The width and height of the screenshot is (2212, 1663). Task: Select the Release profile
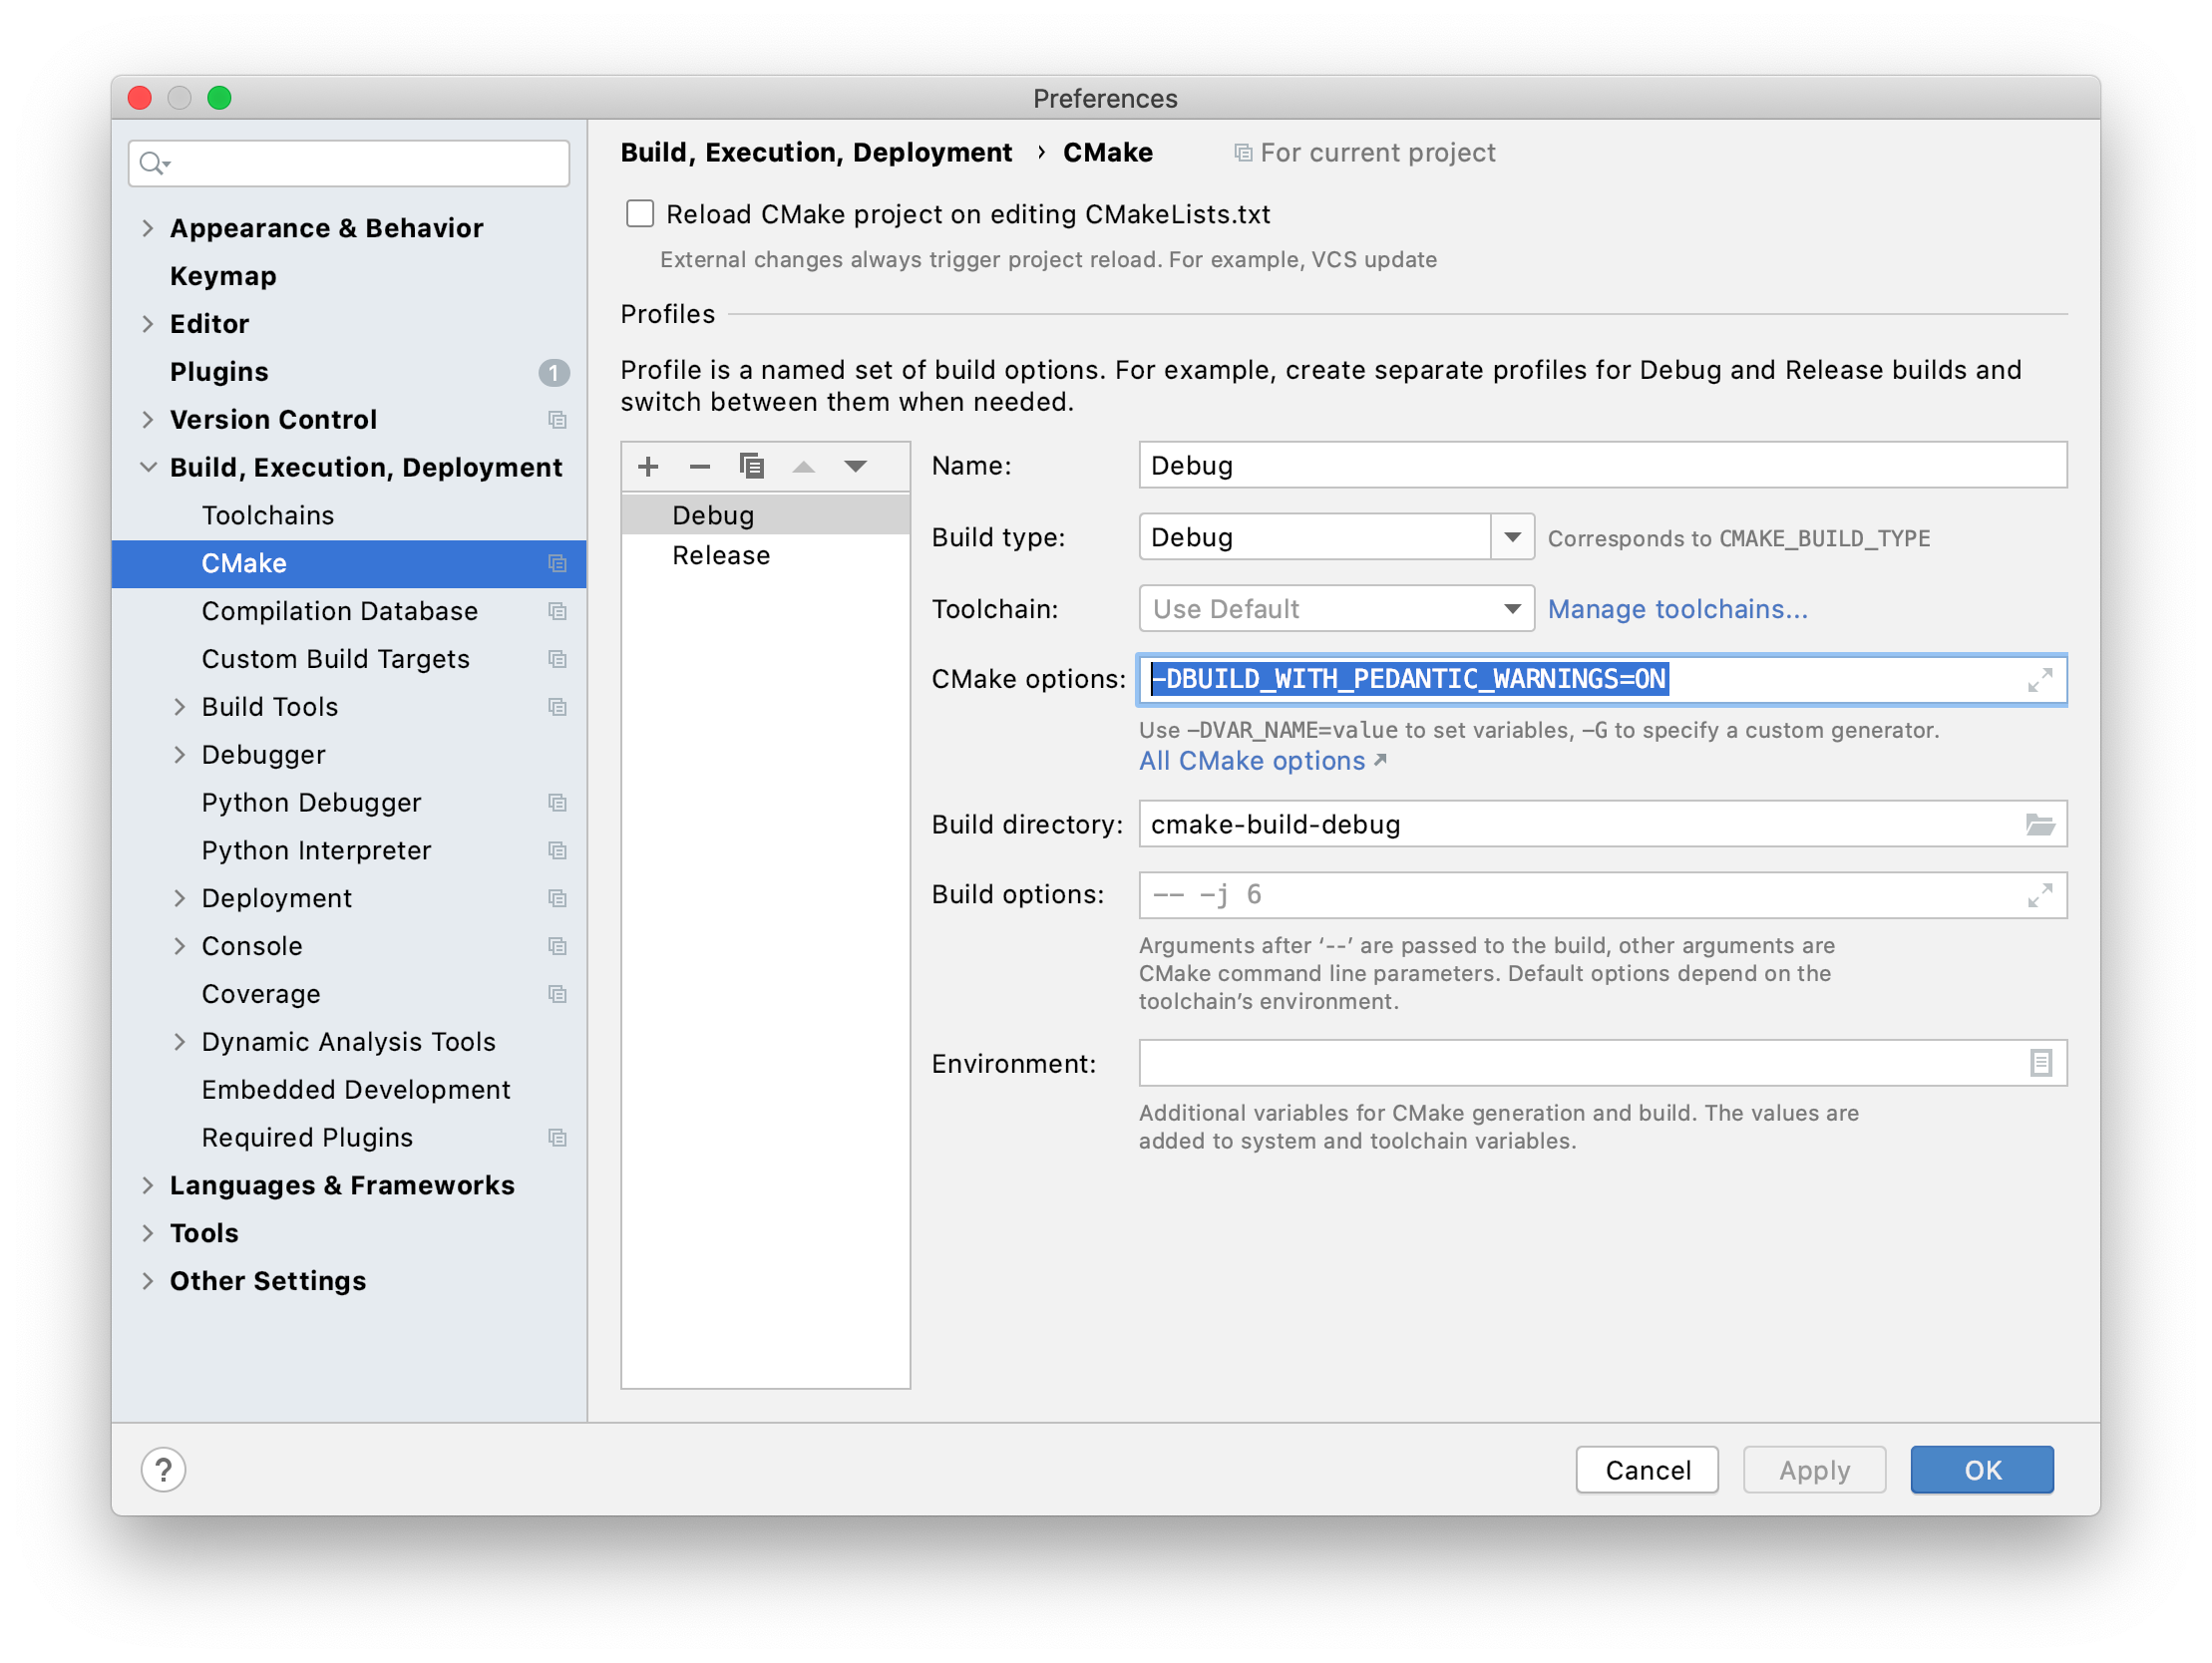click(x=721, y=555)
